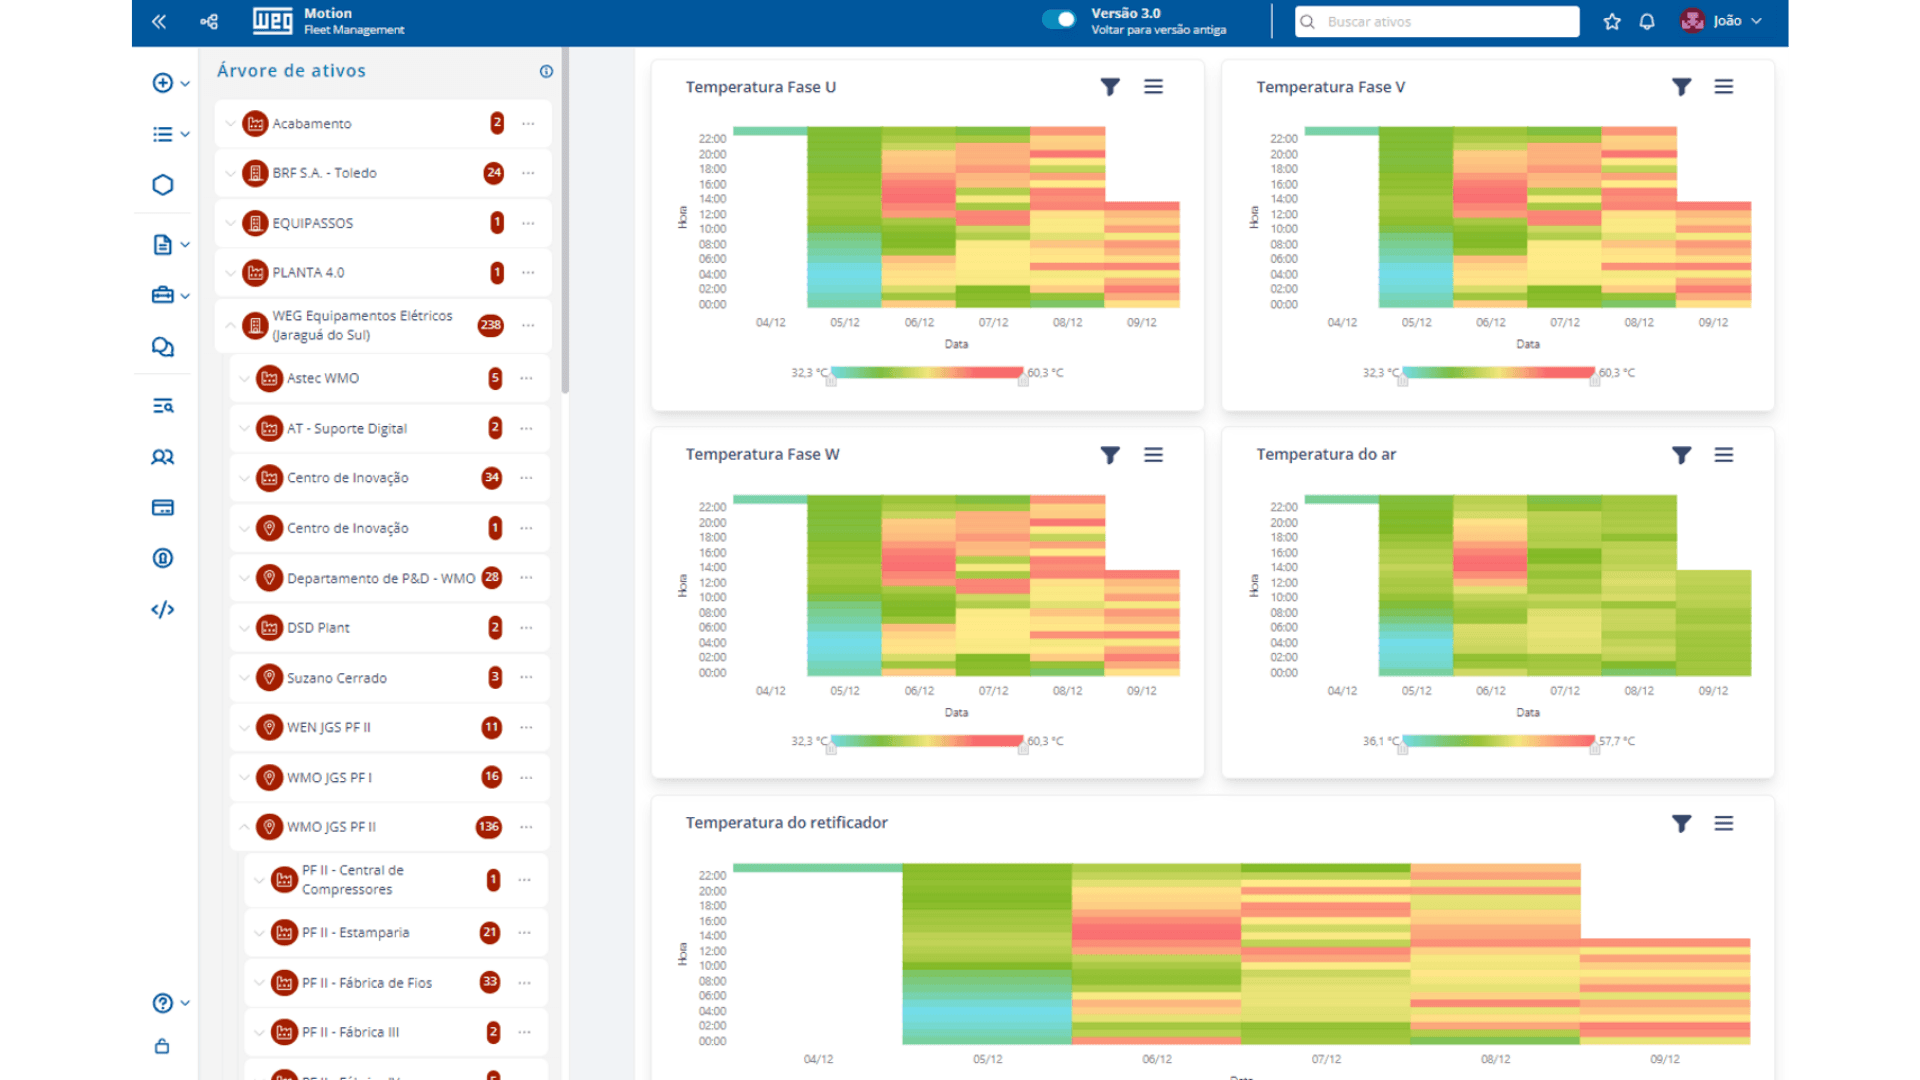Open the briefcase sidebar menu
The height and width of the screenshot is (1080, 1920).
click(170, 295)
